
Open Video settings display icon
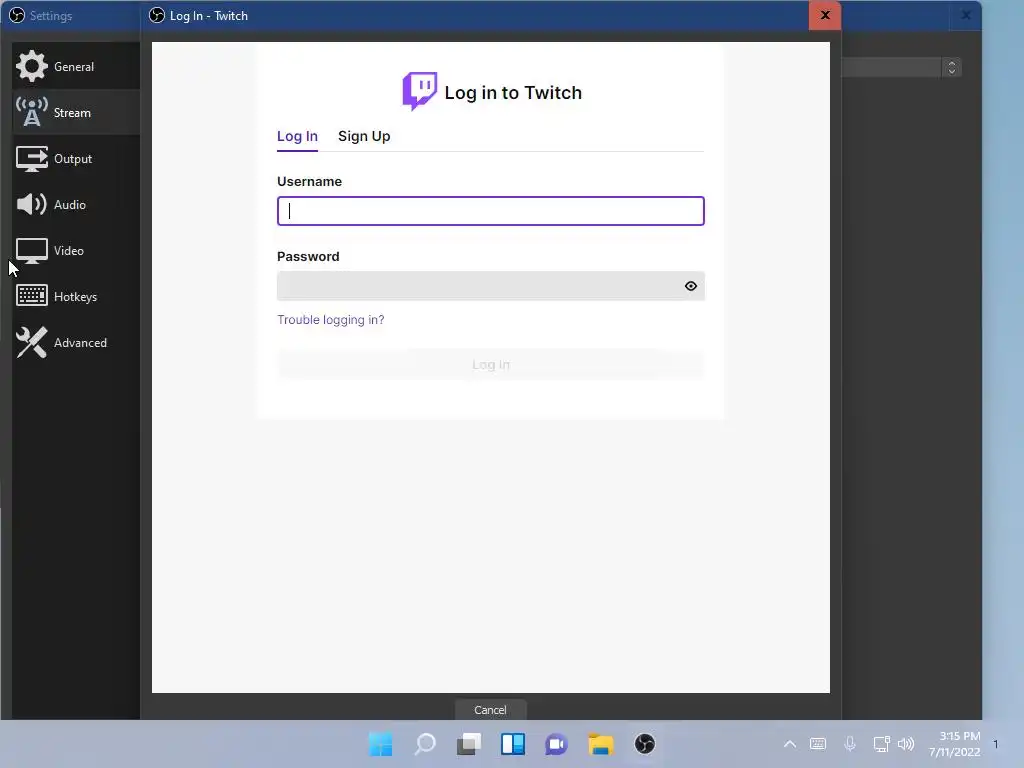(x=31, y=251)
